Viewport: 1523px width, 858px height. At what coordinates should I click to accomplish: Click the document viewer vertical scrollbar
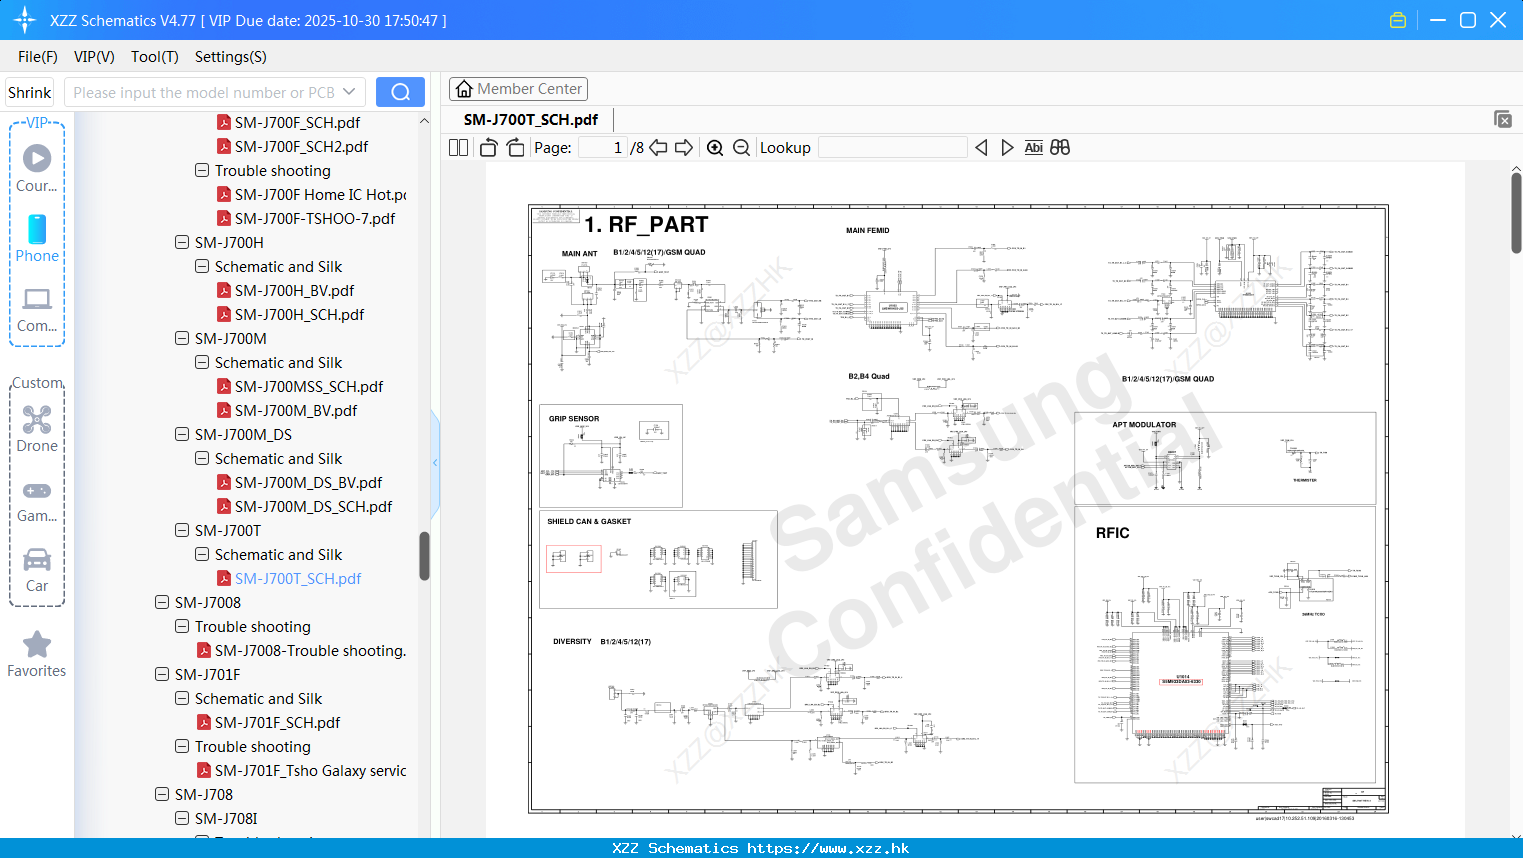1516,213
